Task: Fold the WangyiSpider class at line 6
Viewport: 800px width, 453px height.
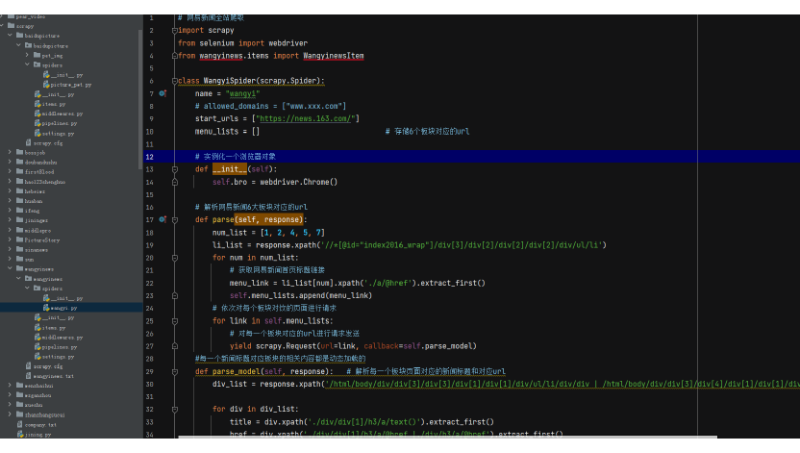Action: coord(173,80)
